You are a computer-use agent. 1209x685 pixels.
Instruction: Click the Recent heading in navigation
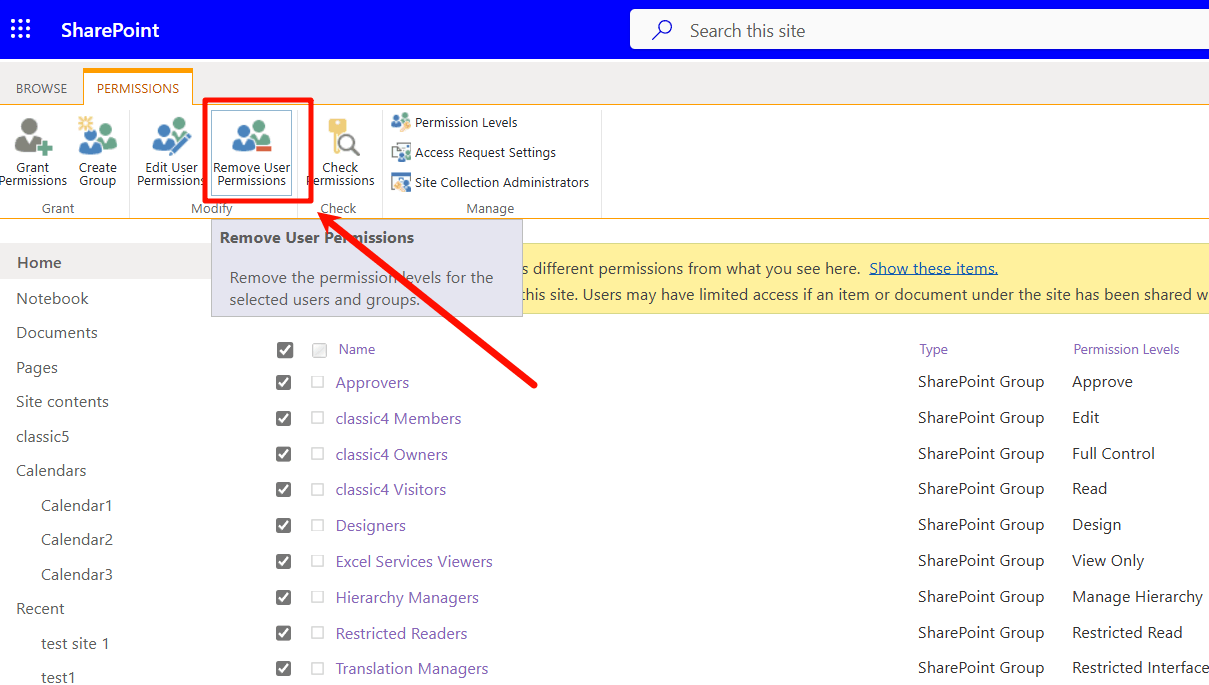pos(40,608)
